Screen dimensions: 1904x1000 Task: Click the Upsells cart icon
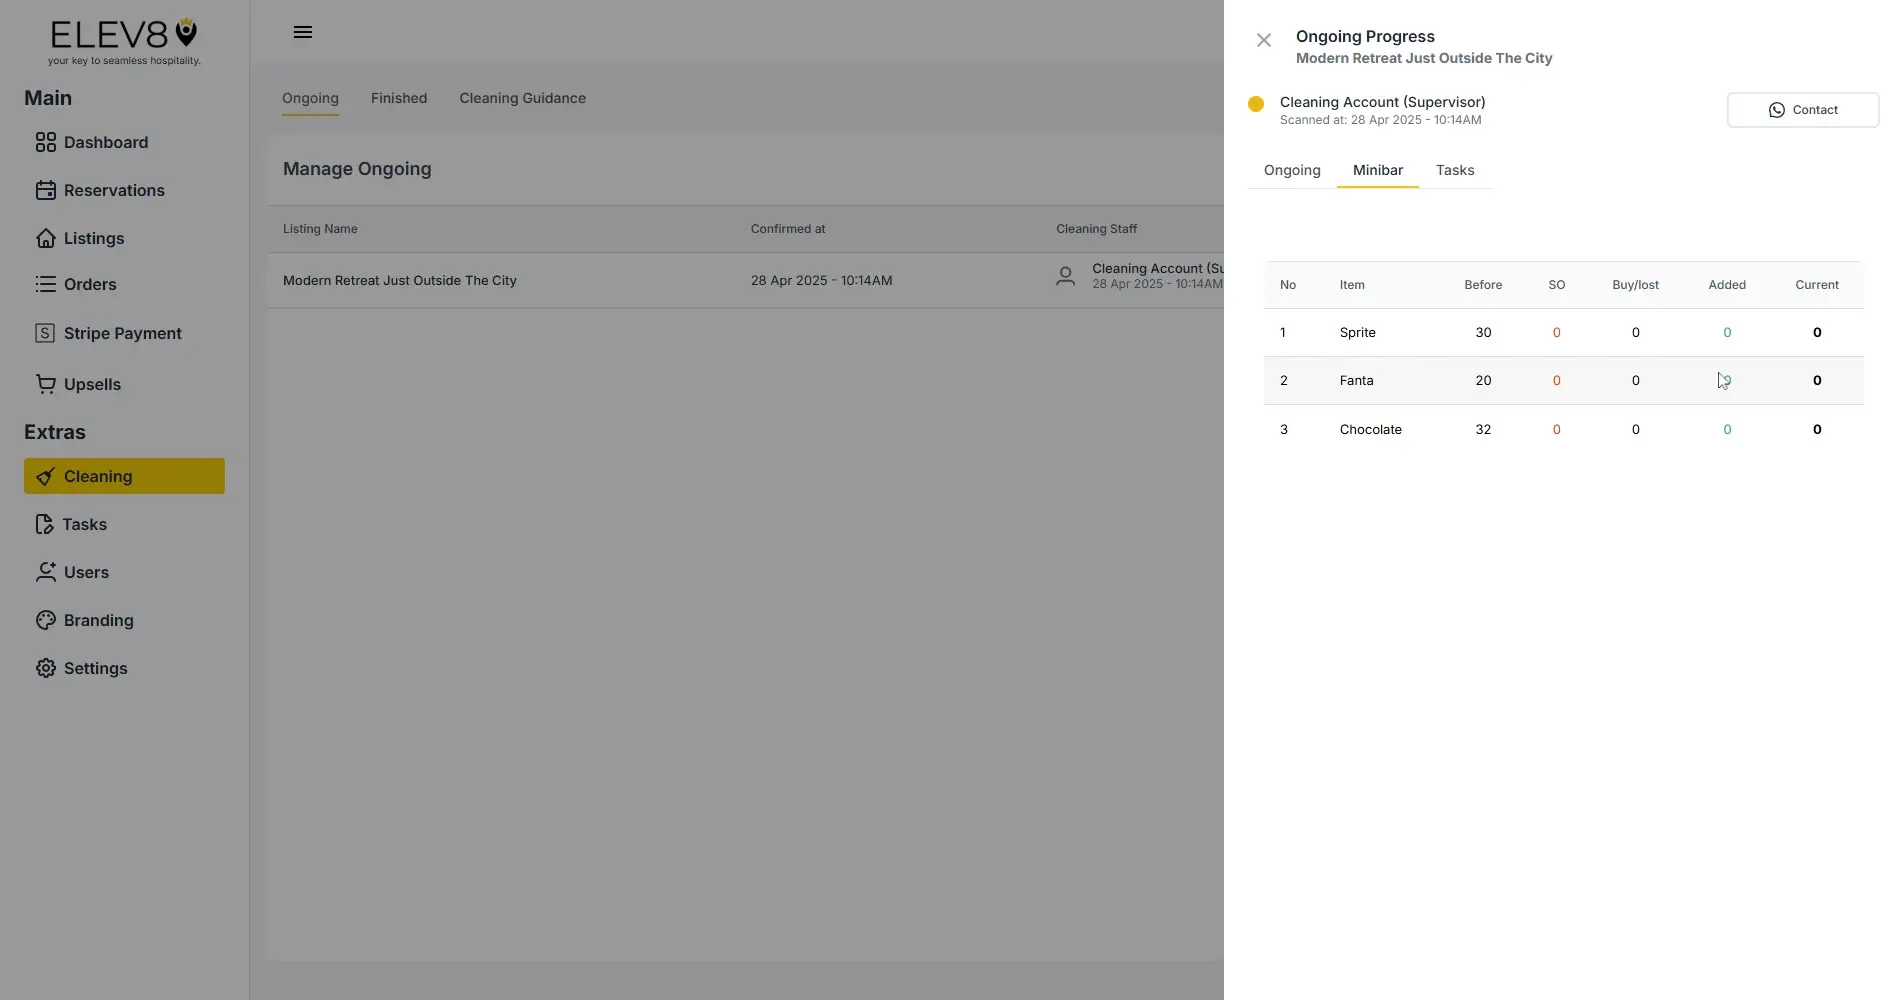tap(45, 384)
